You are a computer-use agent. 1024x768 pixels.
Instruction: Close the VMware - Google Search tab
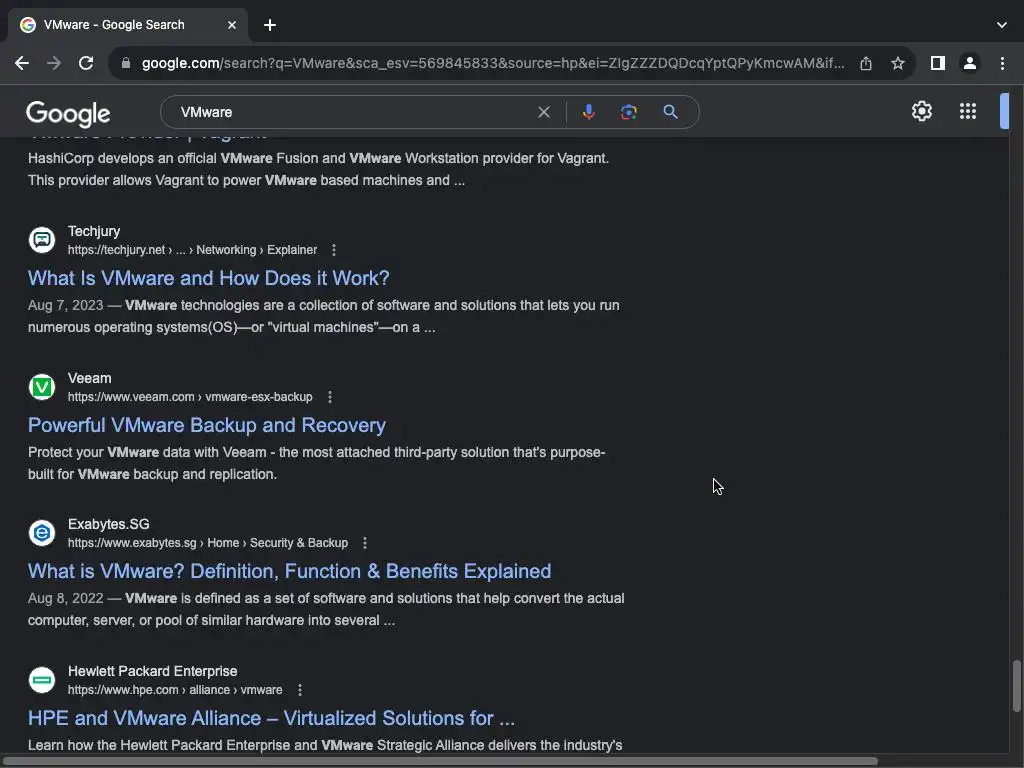[232, 25]
